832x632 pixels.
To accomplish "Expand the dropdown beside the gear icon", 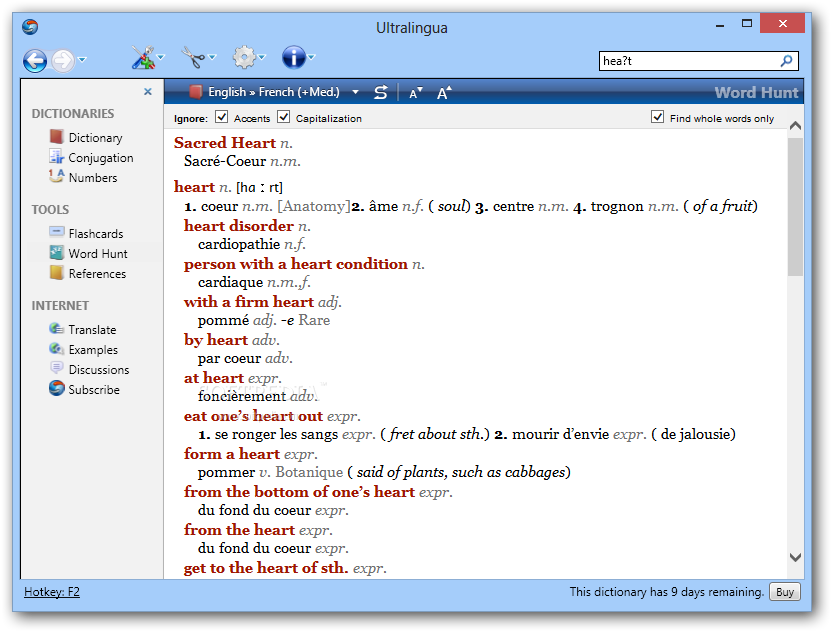I will (262, 57).
